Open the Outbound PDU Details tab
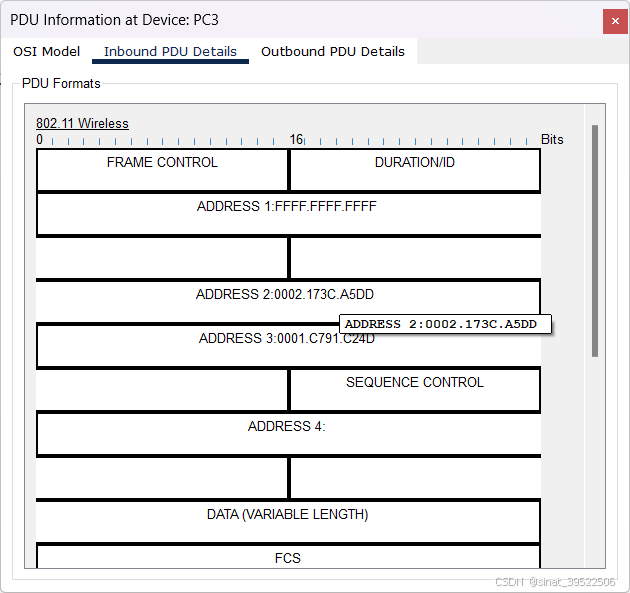The width and height of the screenshot is (630, 593). pyautogui.click(x=333, y=51)
